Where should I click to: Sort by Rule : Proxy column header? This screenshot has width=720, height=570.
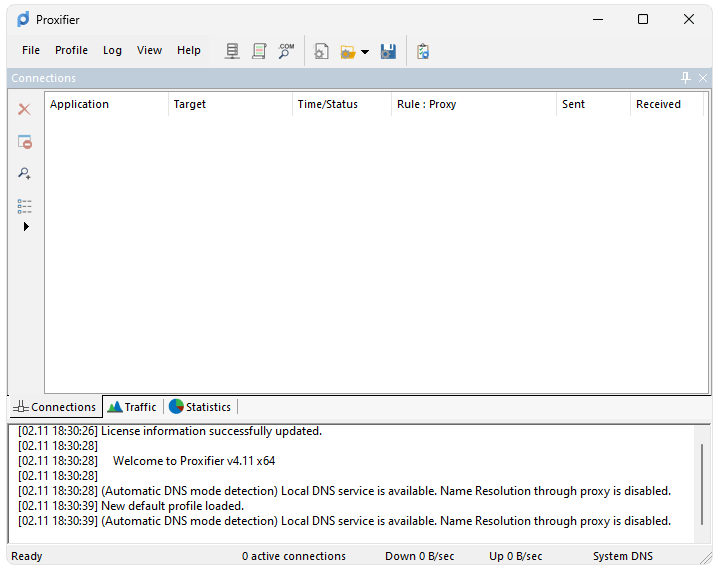(474, 104)
